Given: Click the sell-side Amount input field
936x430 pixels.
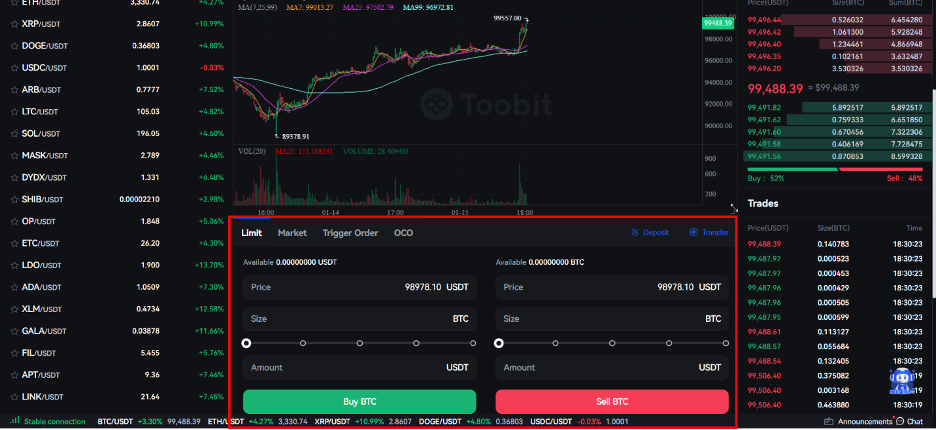Looking at the screenshot, I should (x=612, y=367).
